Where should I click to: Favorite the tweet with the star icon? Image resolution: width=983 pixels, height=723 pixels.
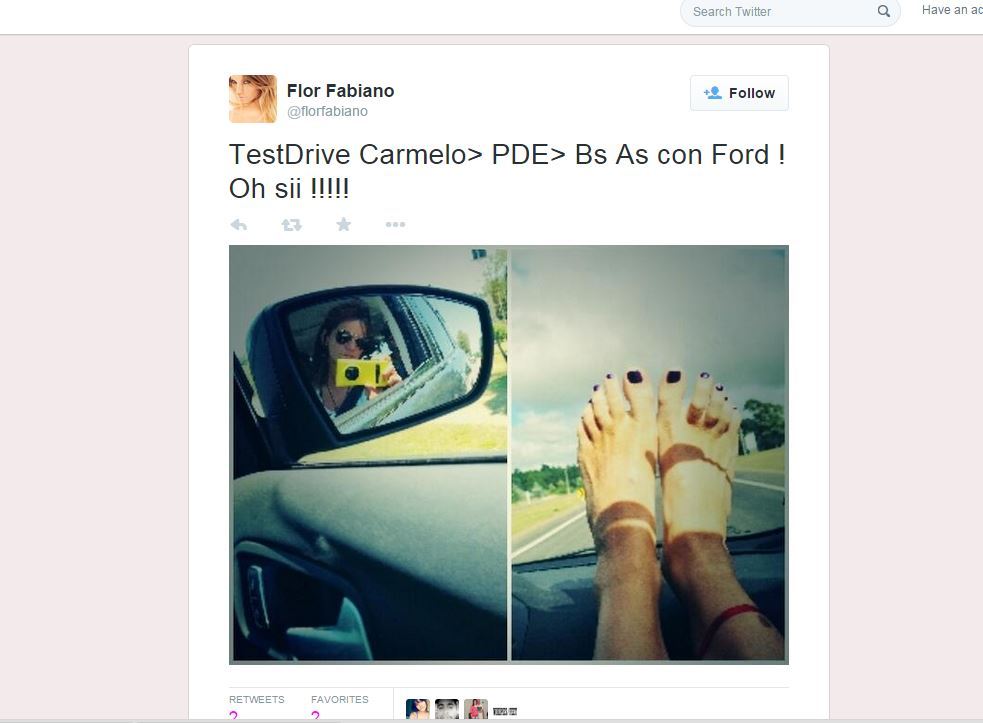344,224
